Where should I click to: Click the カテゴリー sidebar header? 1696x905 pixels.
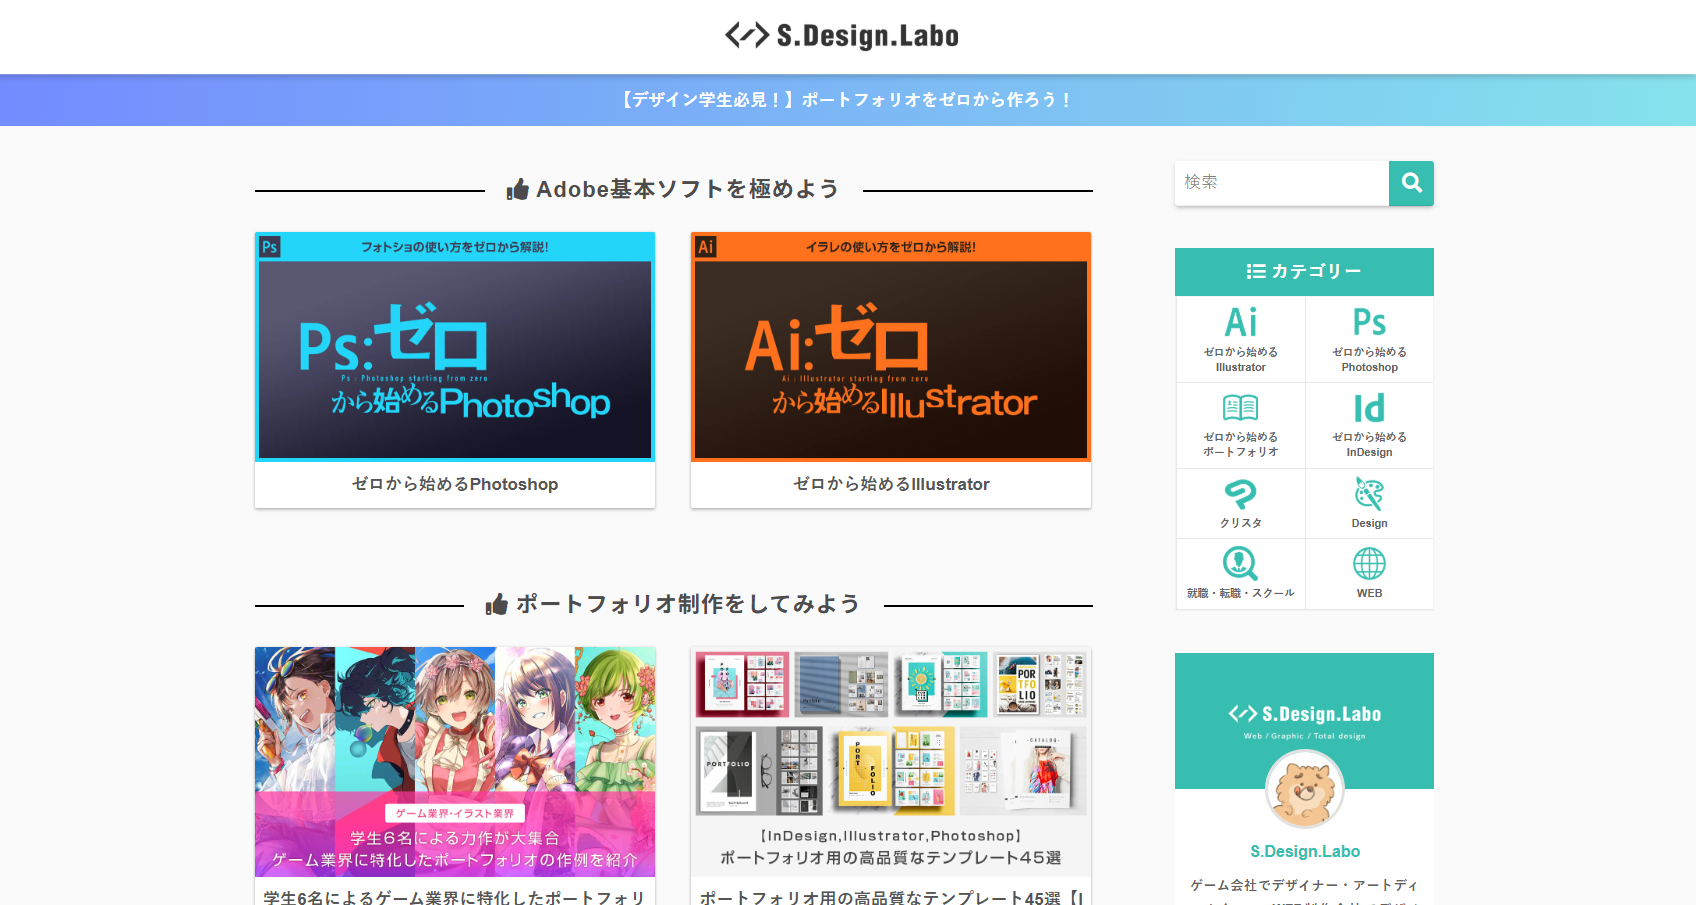point(1304,270)
